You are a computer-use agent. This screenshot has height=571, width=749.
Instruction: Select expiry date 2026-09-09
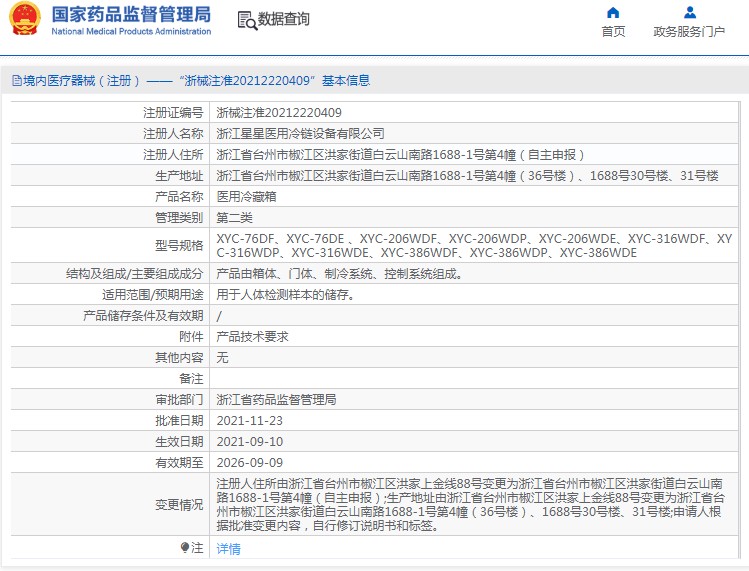pyautogui.click(x=249, y=463)
